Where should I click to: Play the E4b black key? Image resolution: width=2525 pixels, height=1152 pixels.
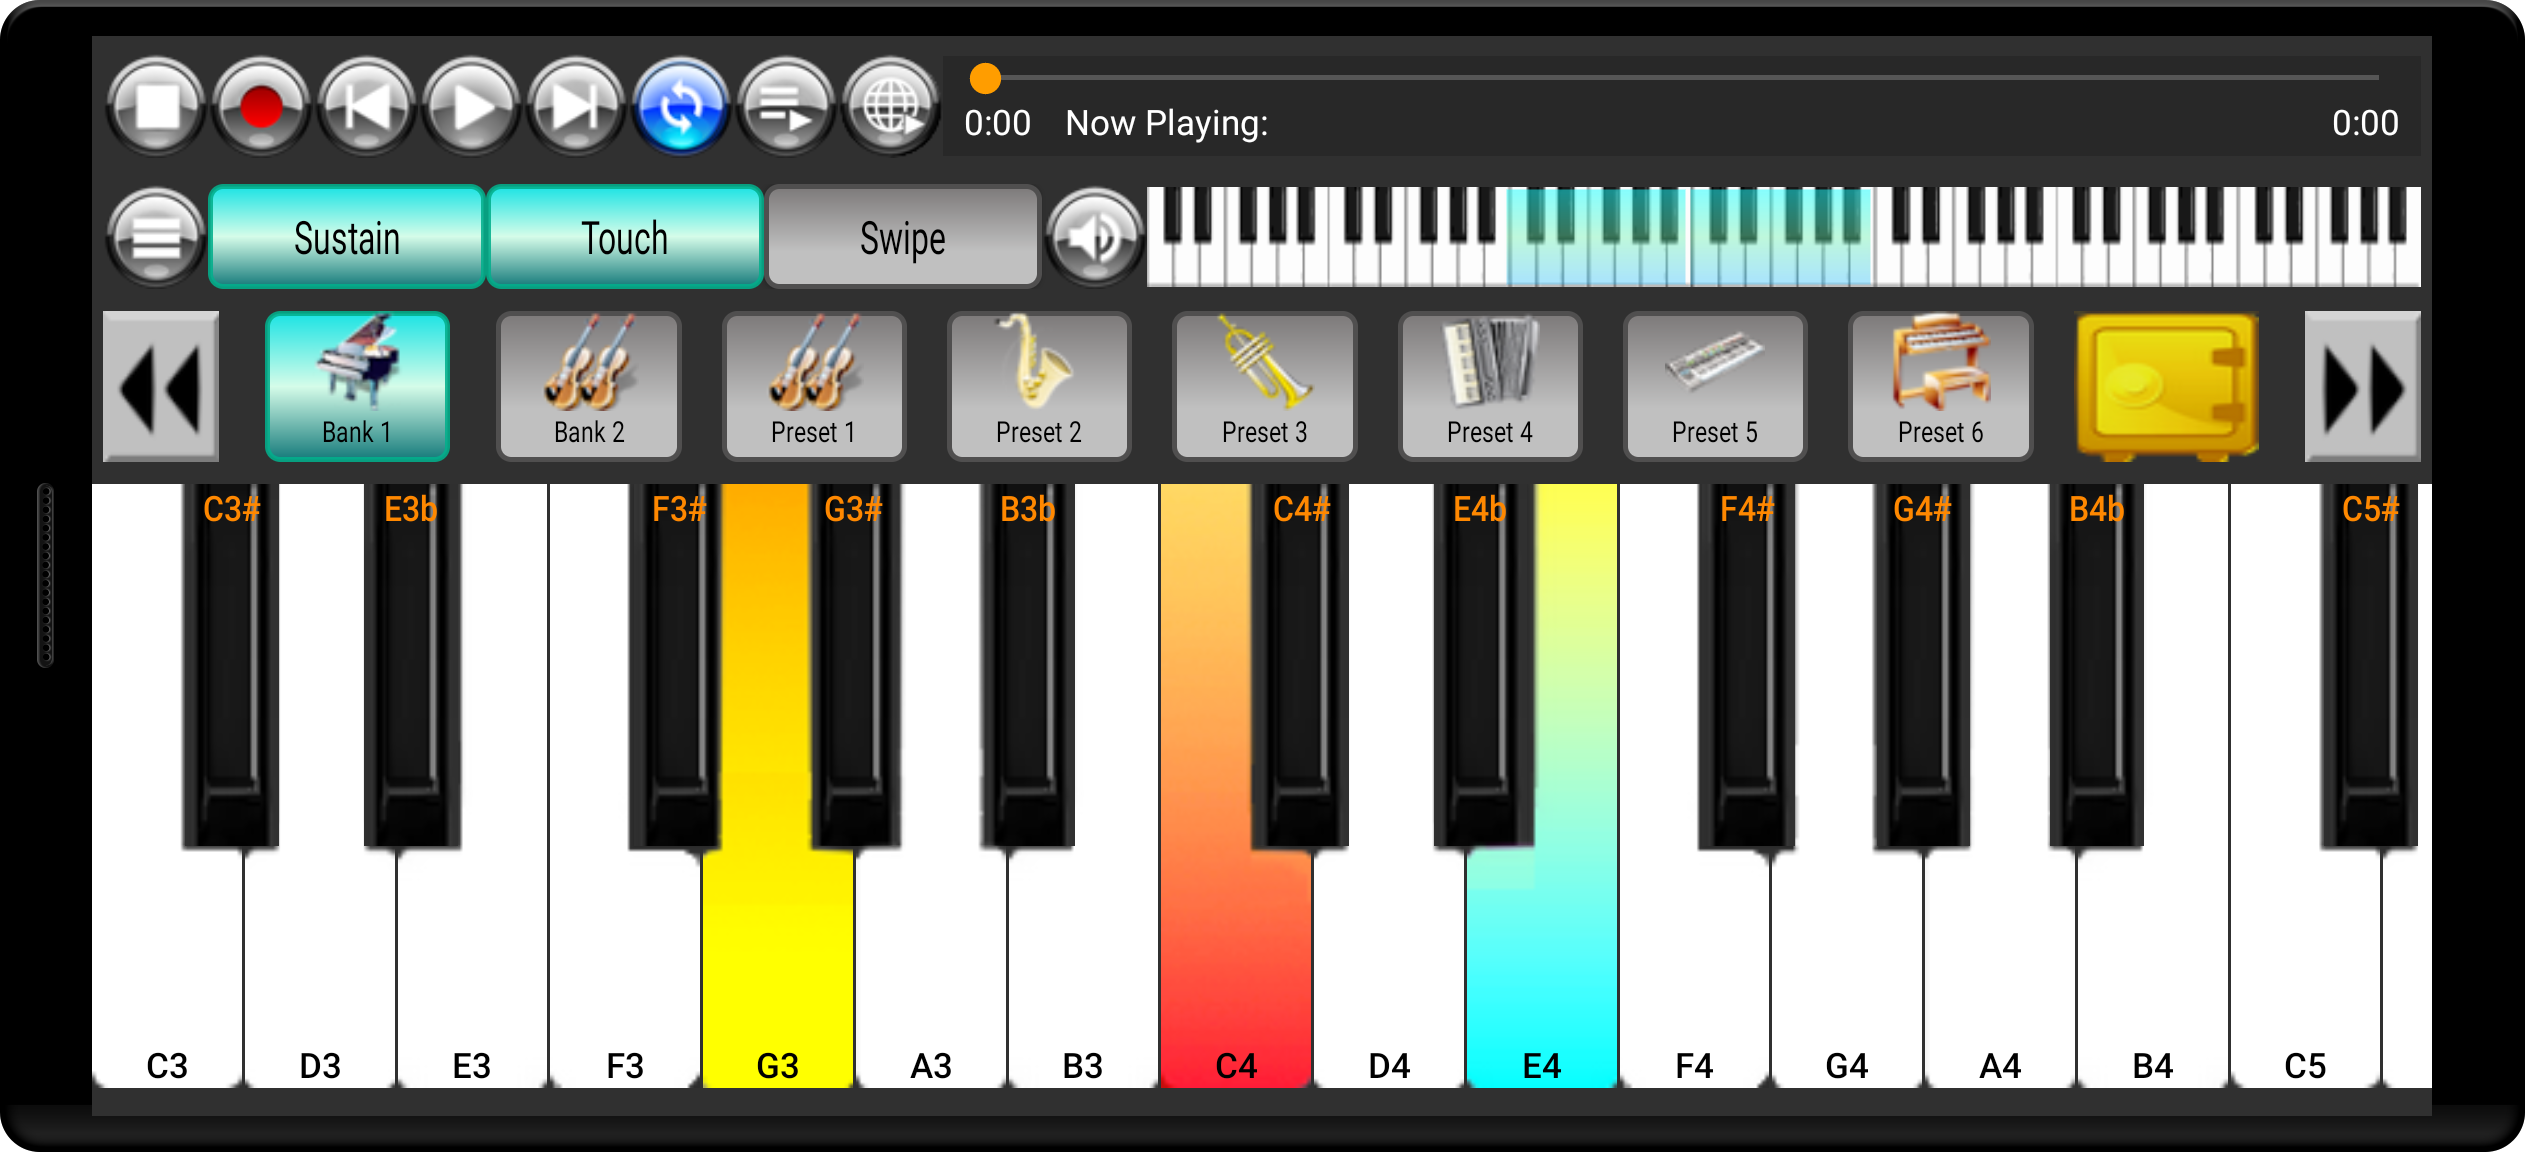coord(1483,666)
